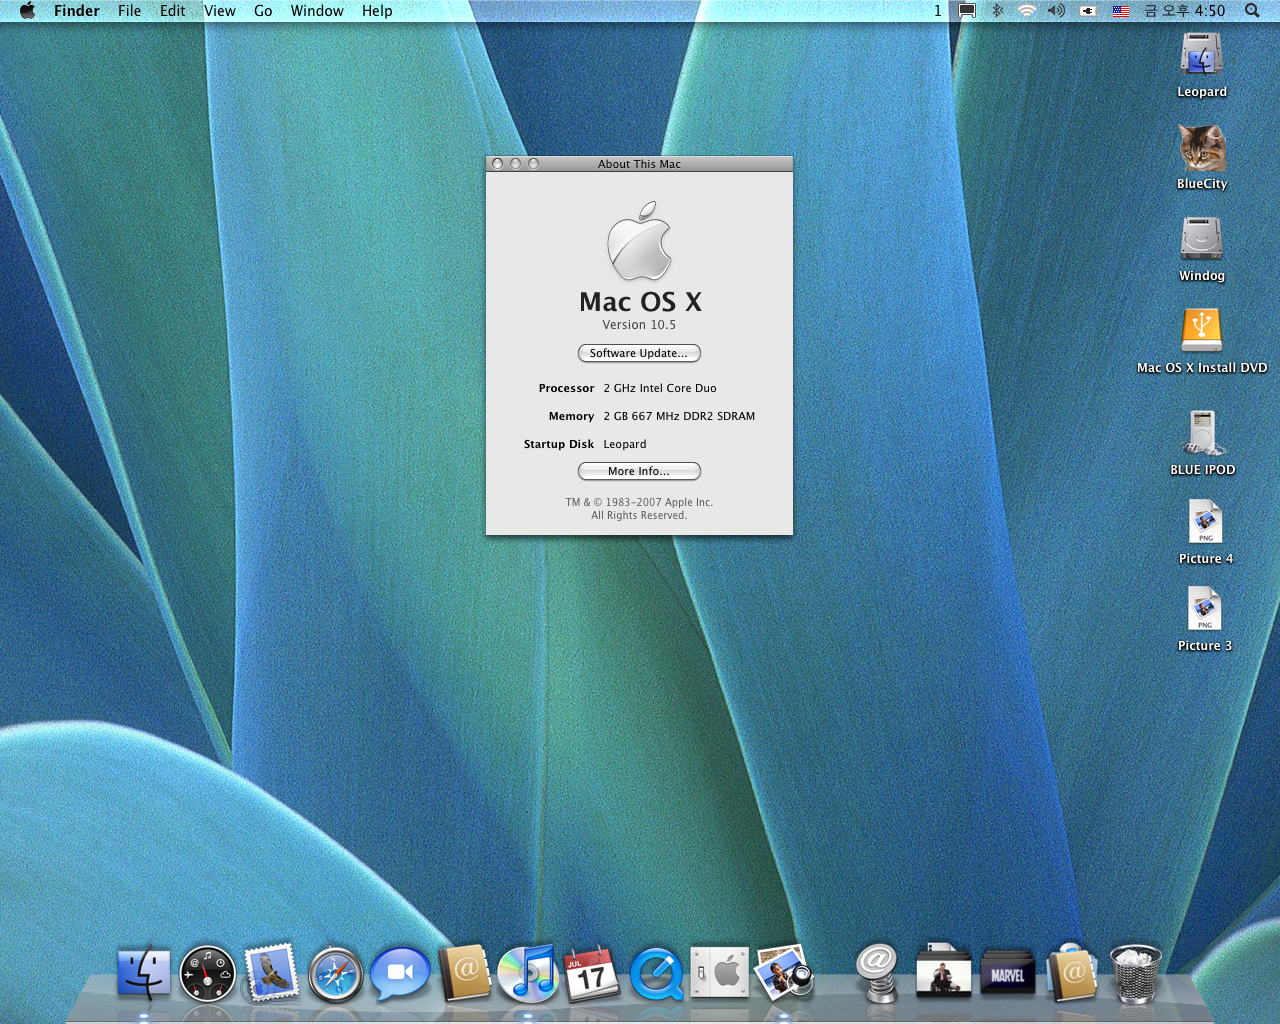Select the Picture 3 PNG file
The image size is (1280, 1024).
[1205, 619]
